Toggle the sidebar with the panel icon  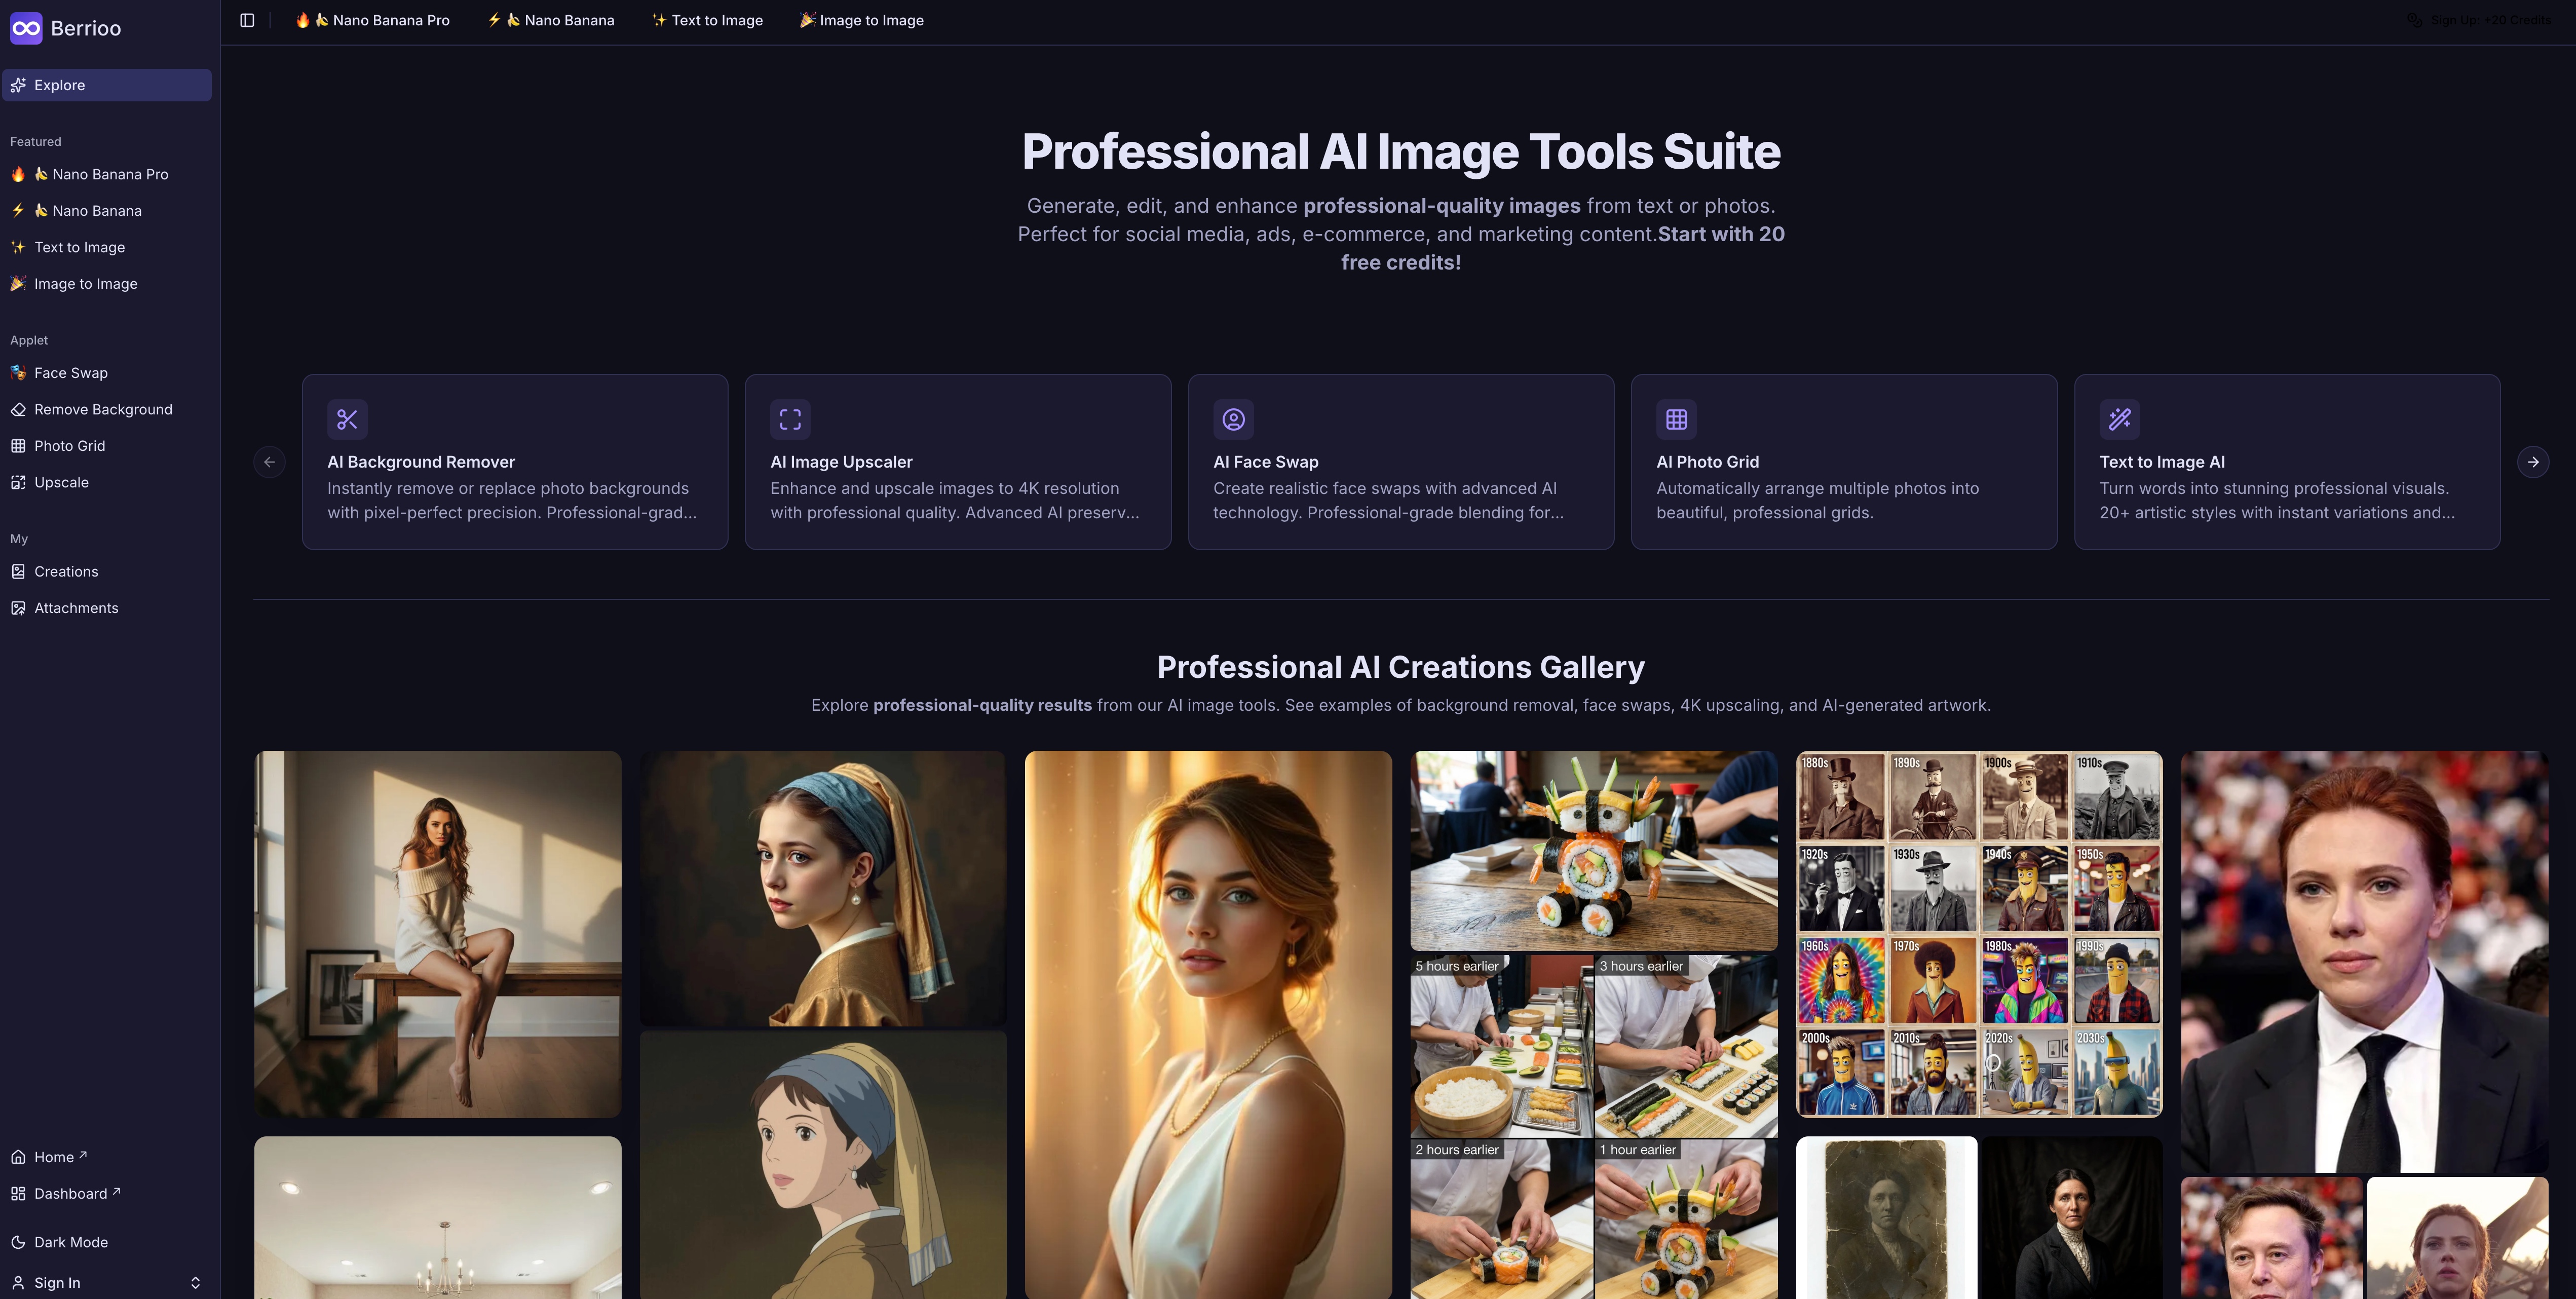[x=247, y=19]
